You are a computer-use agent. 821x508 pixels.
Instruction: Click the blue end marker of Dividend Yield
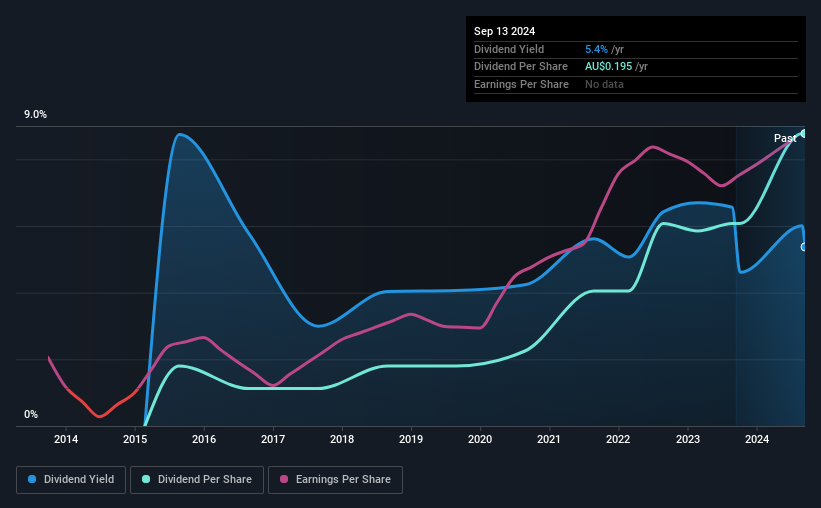804,247
